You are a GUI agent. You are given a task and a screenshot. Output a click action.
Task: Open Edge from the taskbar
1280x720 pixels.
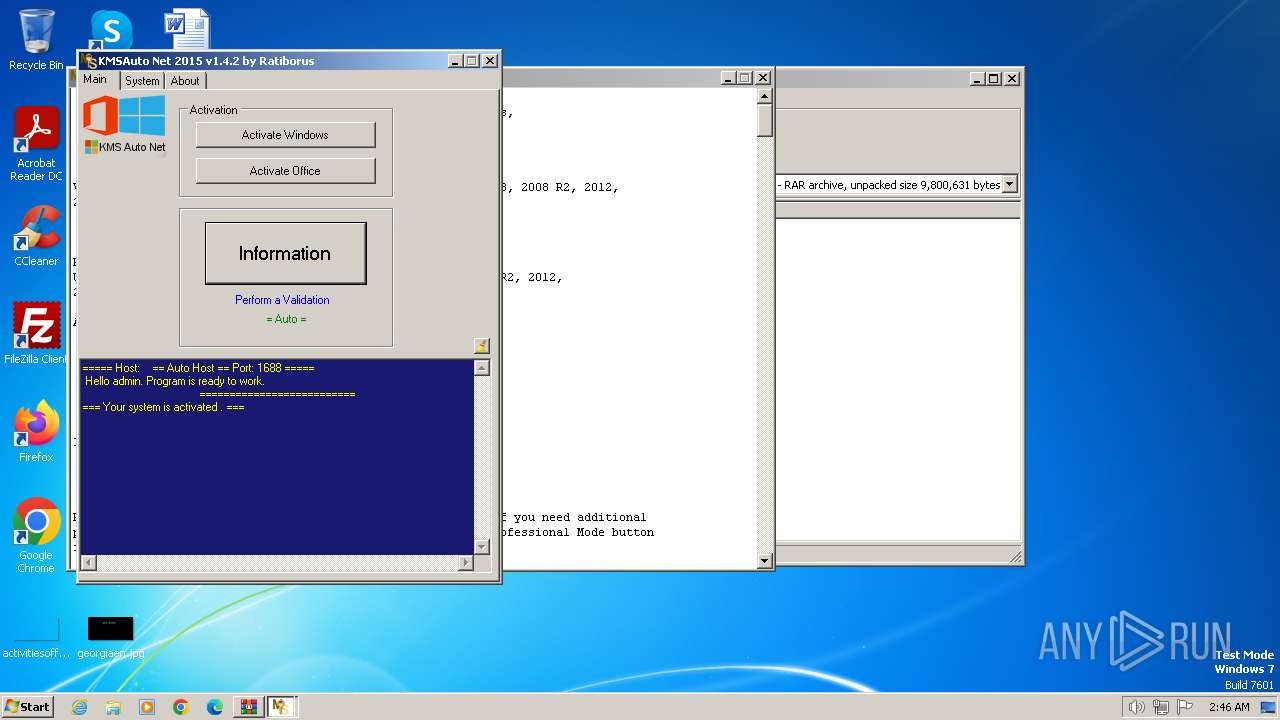click(x=215, y=707)
